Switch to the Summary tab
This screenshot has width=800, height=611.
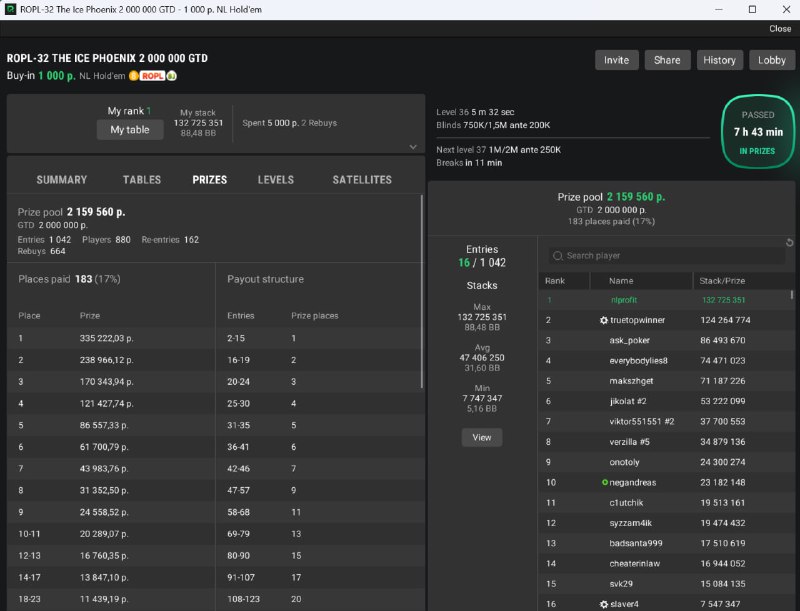click(62, 180)
